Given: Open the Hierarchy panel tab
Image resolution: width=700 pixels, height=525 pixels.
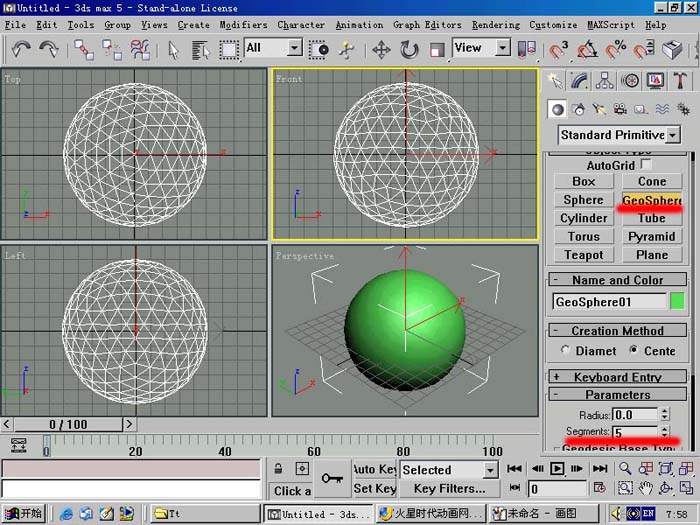Looking at the screenshot, I should (604, 81).
